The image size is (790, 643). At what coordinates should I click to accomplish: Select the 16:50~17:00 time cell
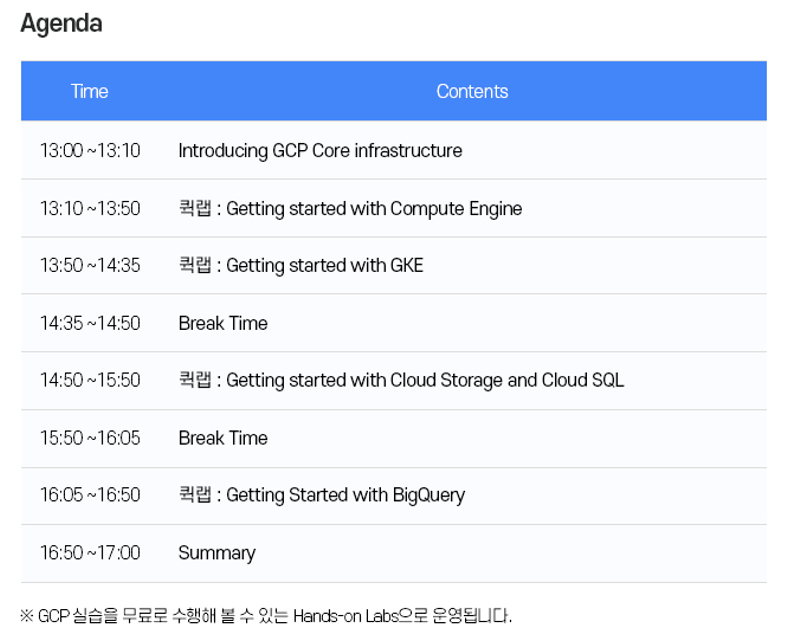(90, 553)
